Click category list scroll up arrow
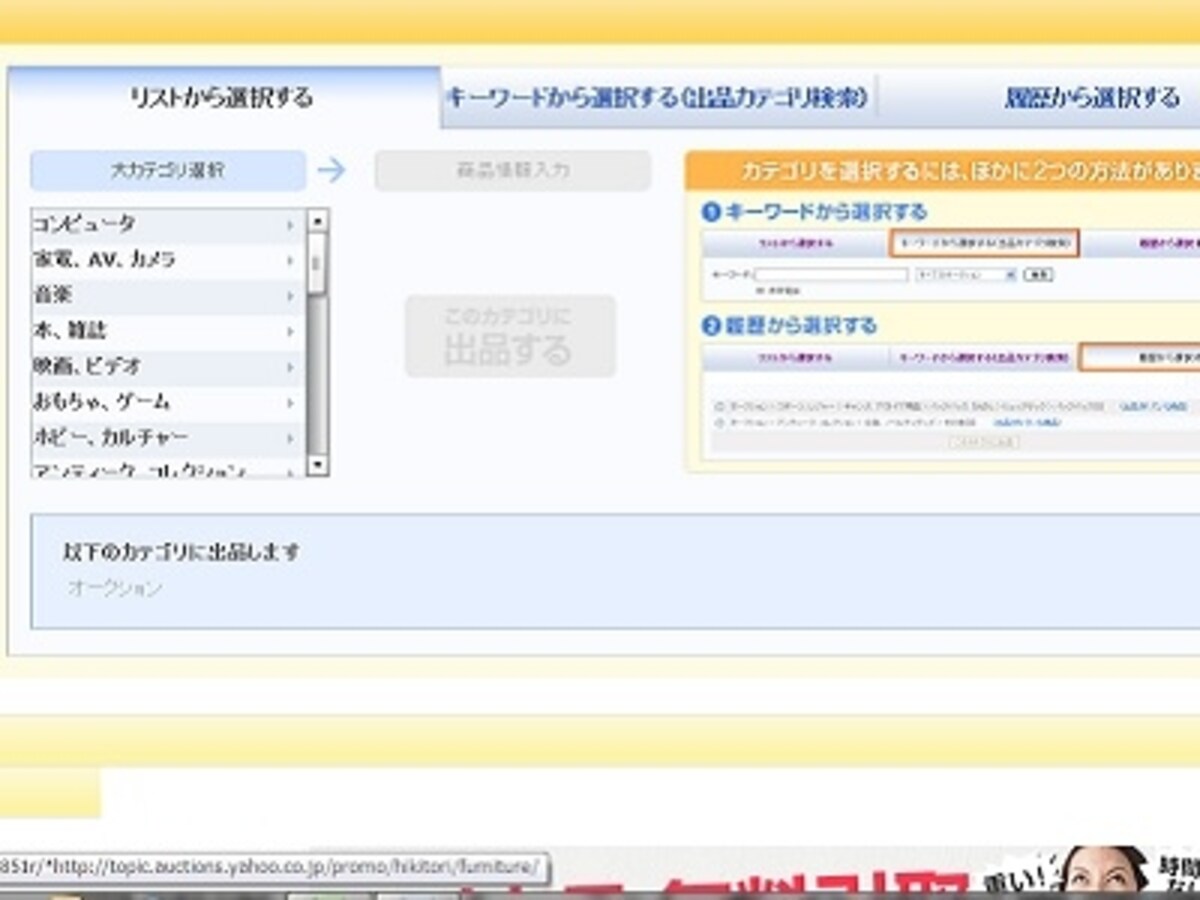 pos(317,220)
